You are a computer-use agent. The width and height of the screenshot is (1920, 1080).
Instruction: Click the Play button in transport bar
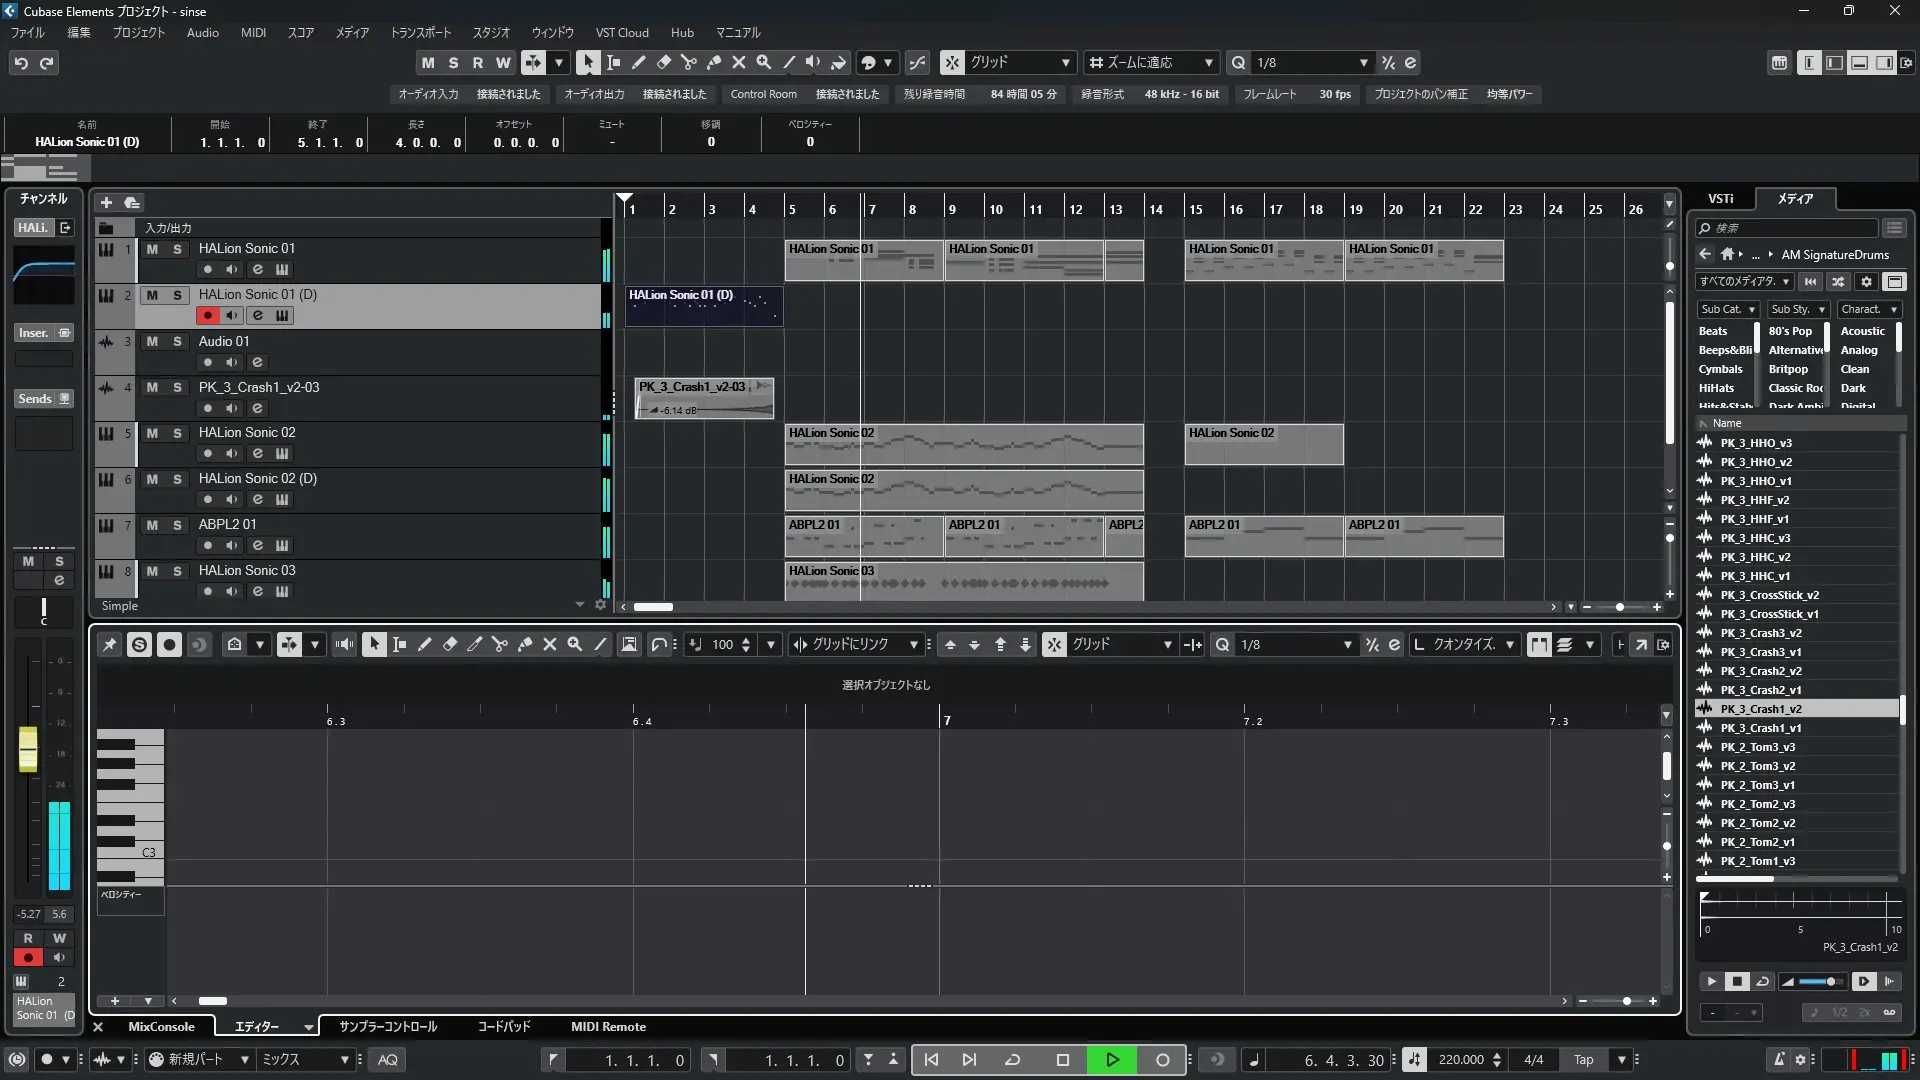coord(1112,1060)
